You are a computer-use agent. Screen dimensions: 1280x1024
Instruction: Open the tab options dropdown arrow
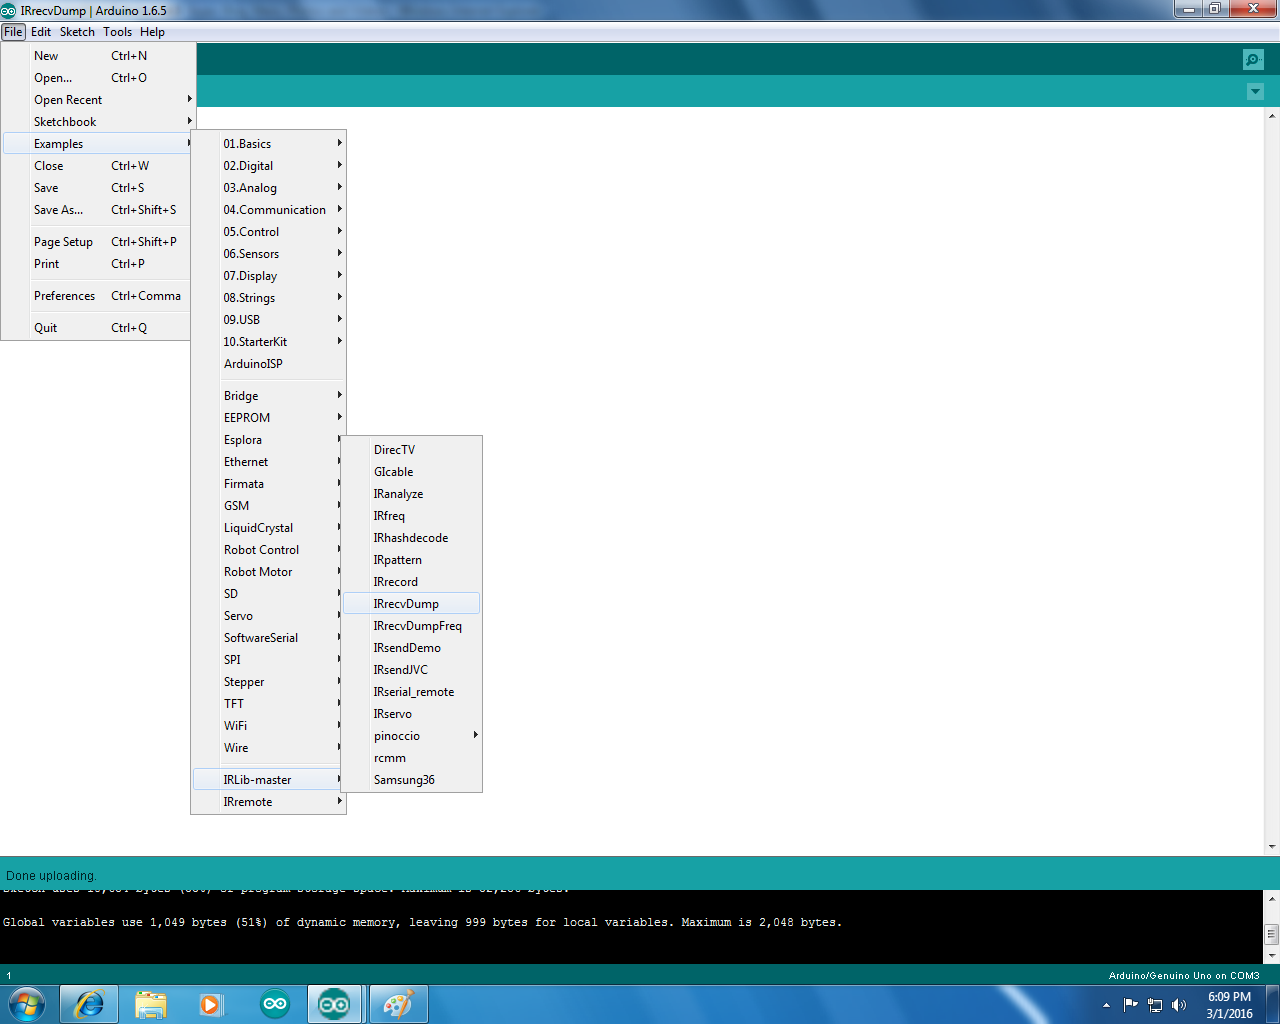pyautogui.click(x=1255, y=92)
